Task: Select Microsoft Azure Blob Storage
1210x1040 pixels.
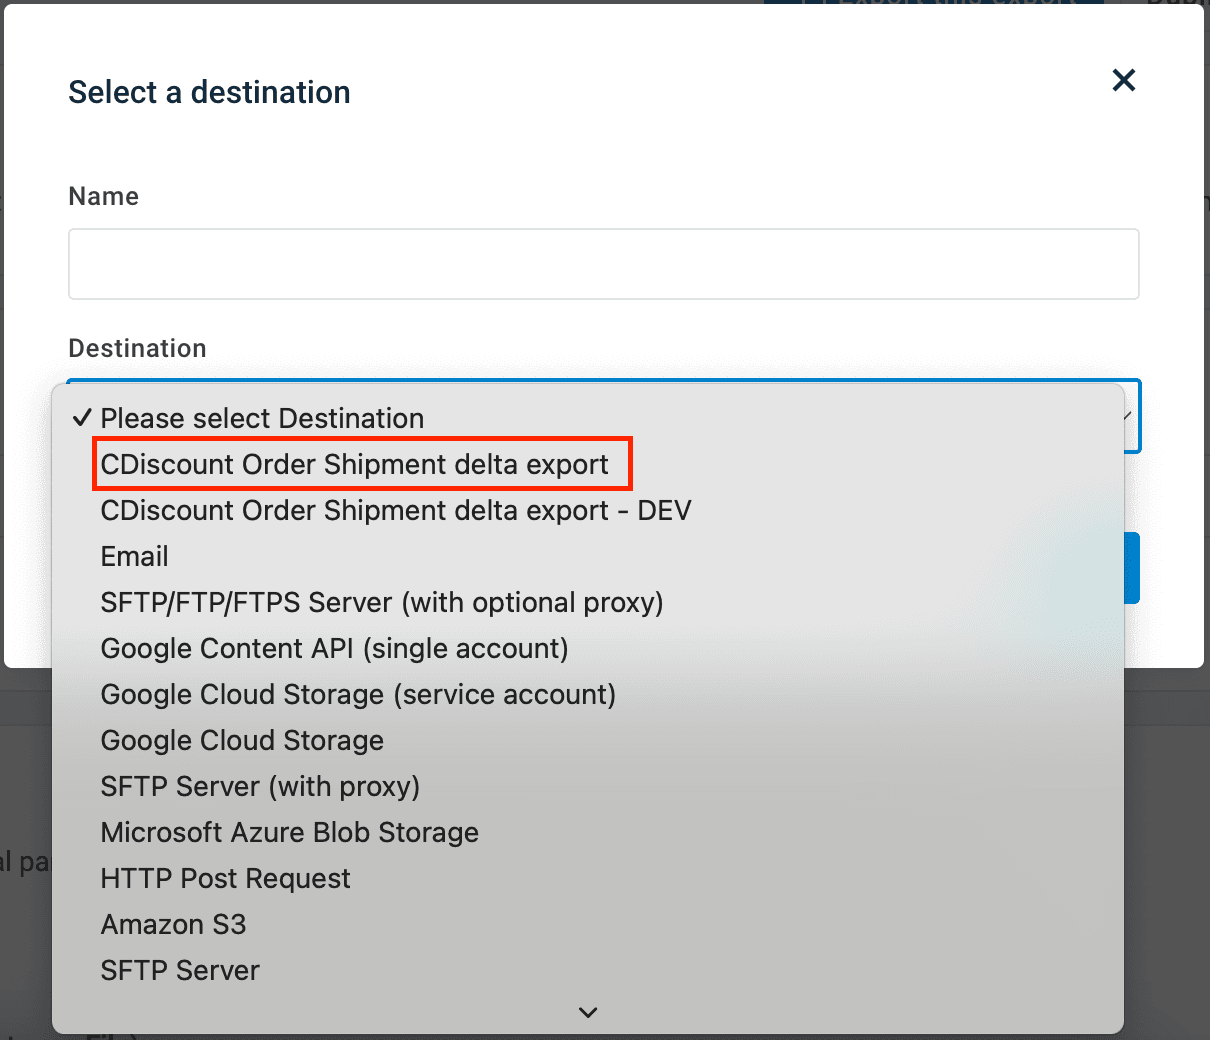Action: [290, 833]
